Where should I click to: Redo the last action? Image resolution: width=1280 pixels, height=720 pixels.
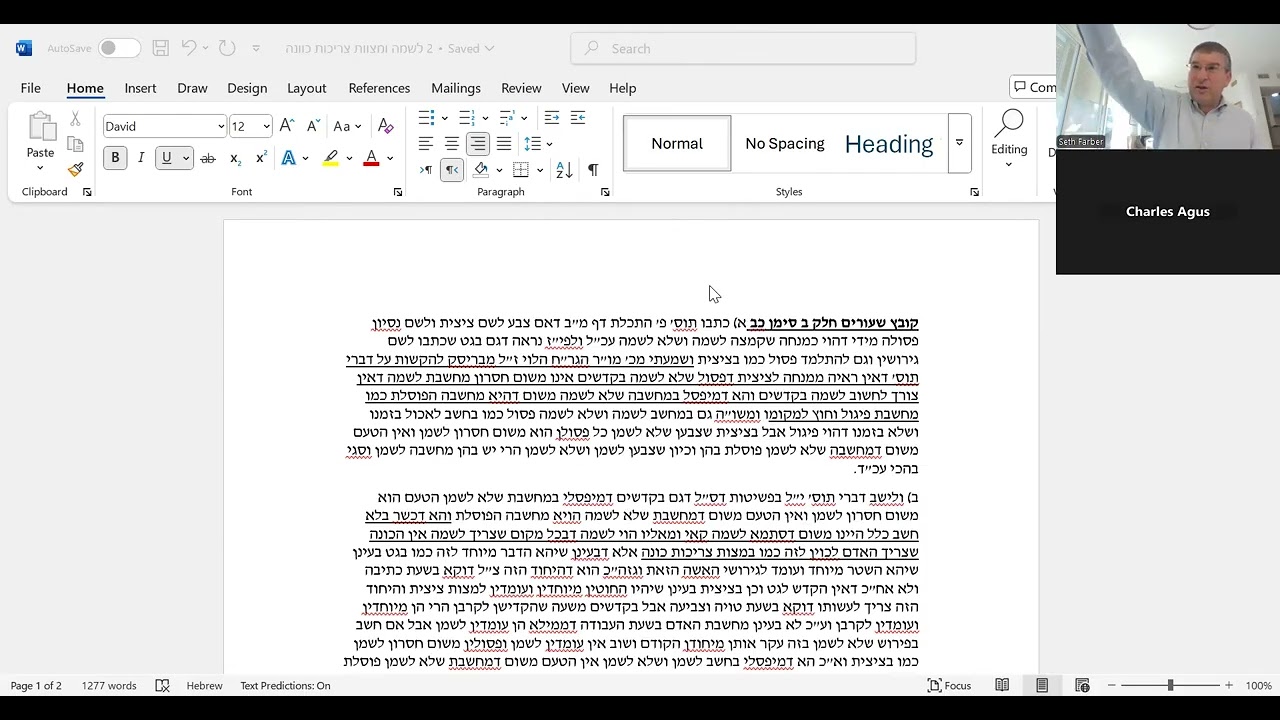pyautogui.click(x=227, y=48)
